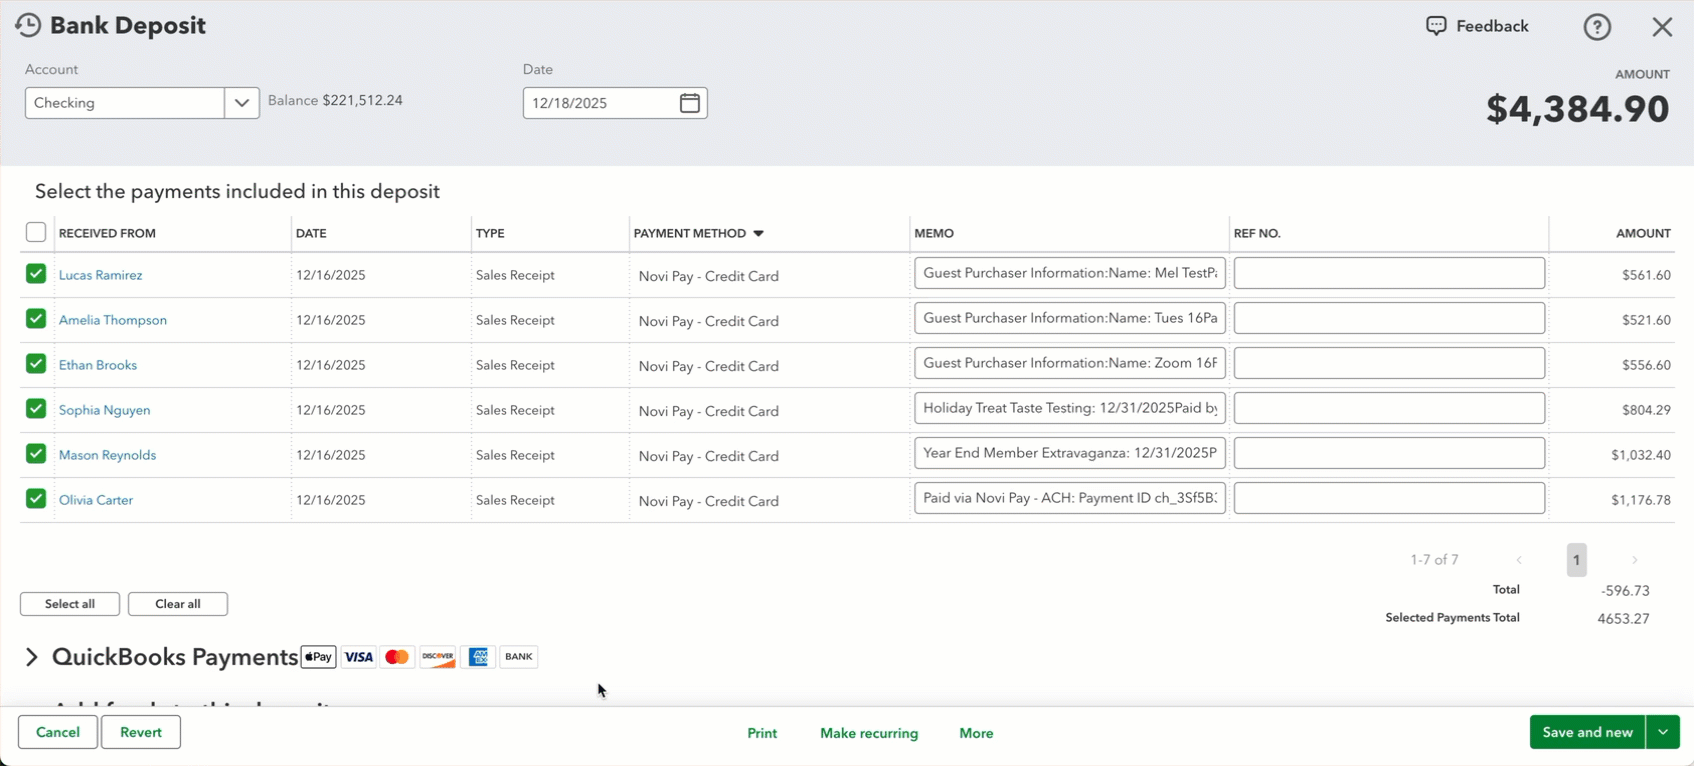Image resolution: width=1694 pixels, height=766 pixels.
Task: Click the BANK payment icon
Action: 518,657
